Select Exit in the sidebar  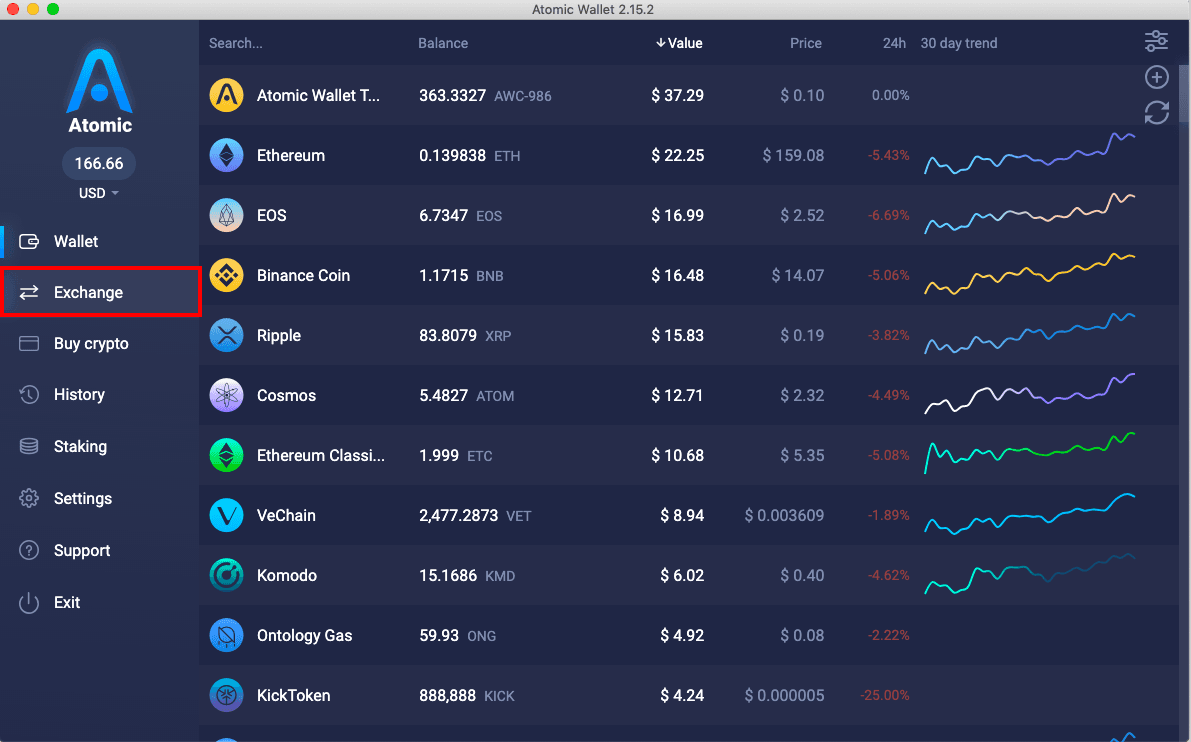coord(100,603)
